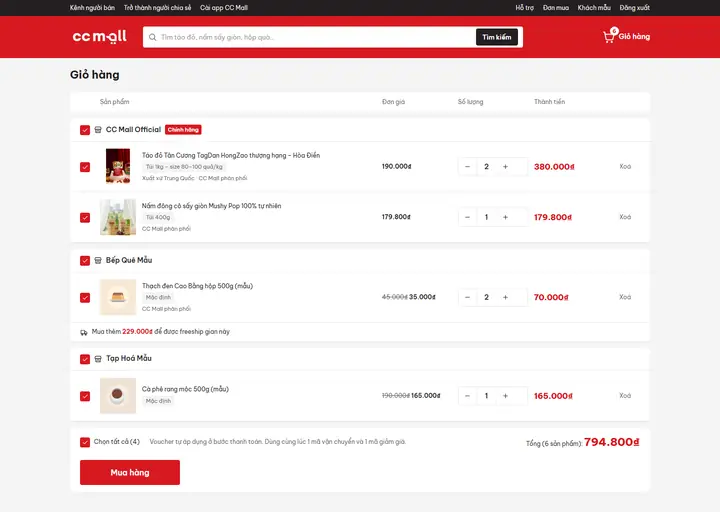Open Khách mẫu account link
Image resolution: width=720 pixels, height=512 pixels.
594,8
